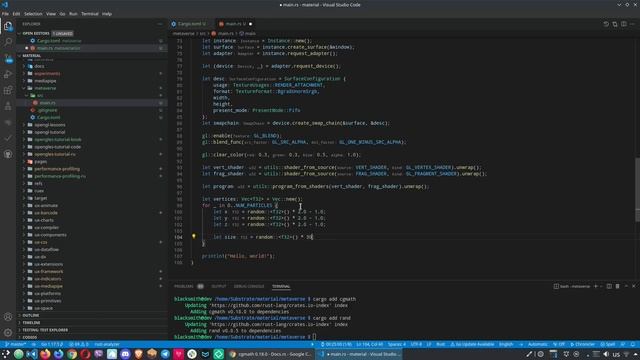Click the volume icon in system tray

(606, 354)
